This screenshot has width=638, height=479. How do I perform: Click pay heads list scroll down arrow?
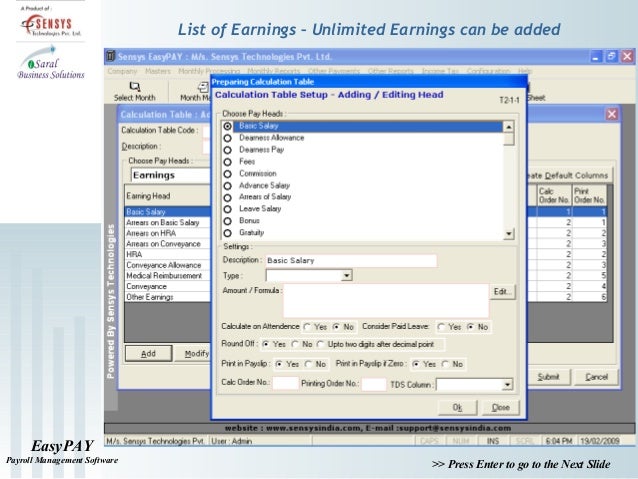coord(509,234)
